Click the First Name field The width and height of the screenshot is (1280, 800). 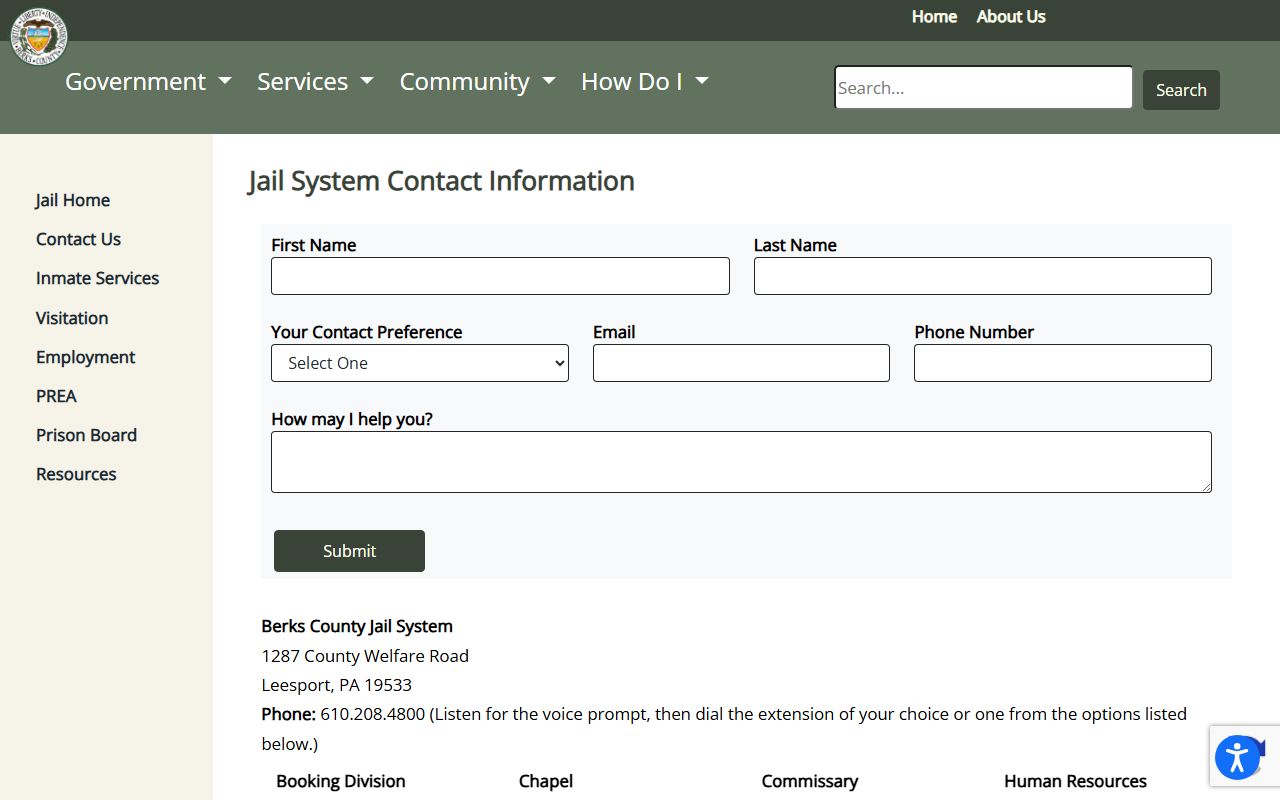[x=500, y=276]
